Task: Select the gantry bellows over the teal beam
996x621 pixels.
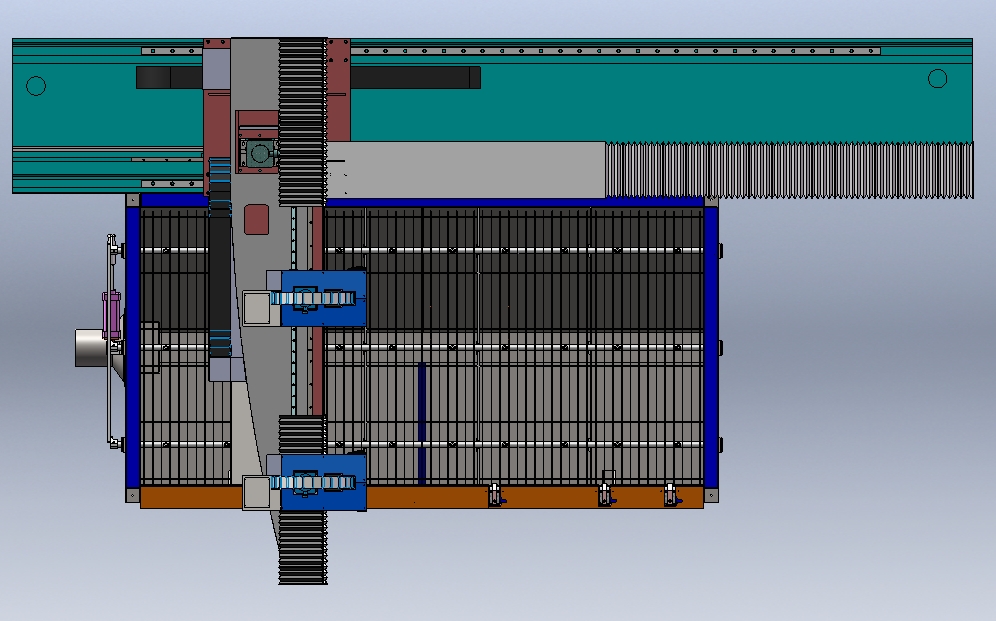Action: (x=303, y=122)
